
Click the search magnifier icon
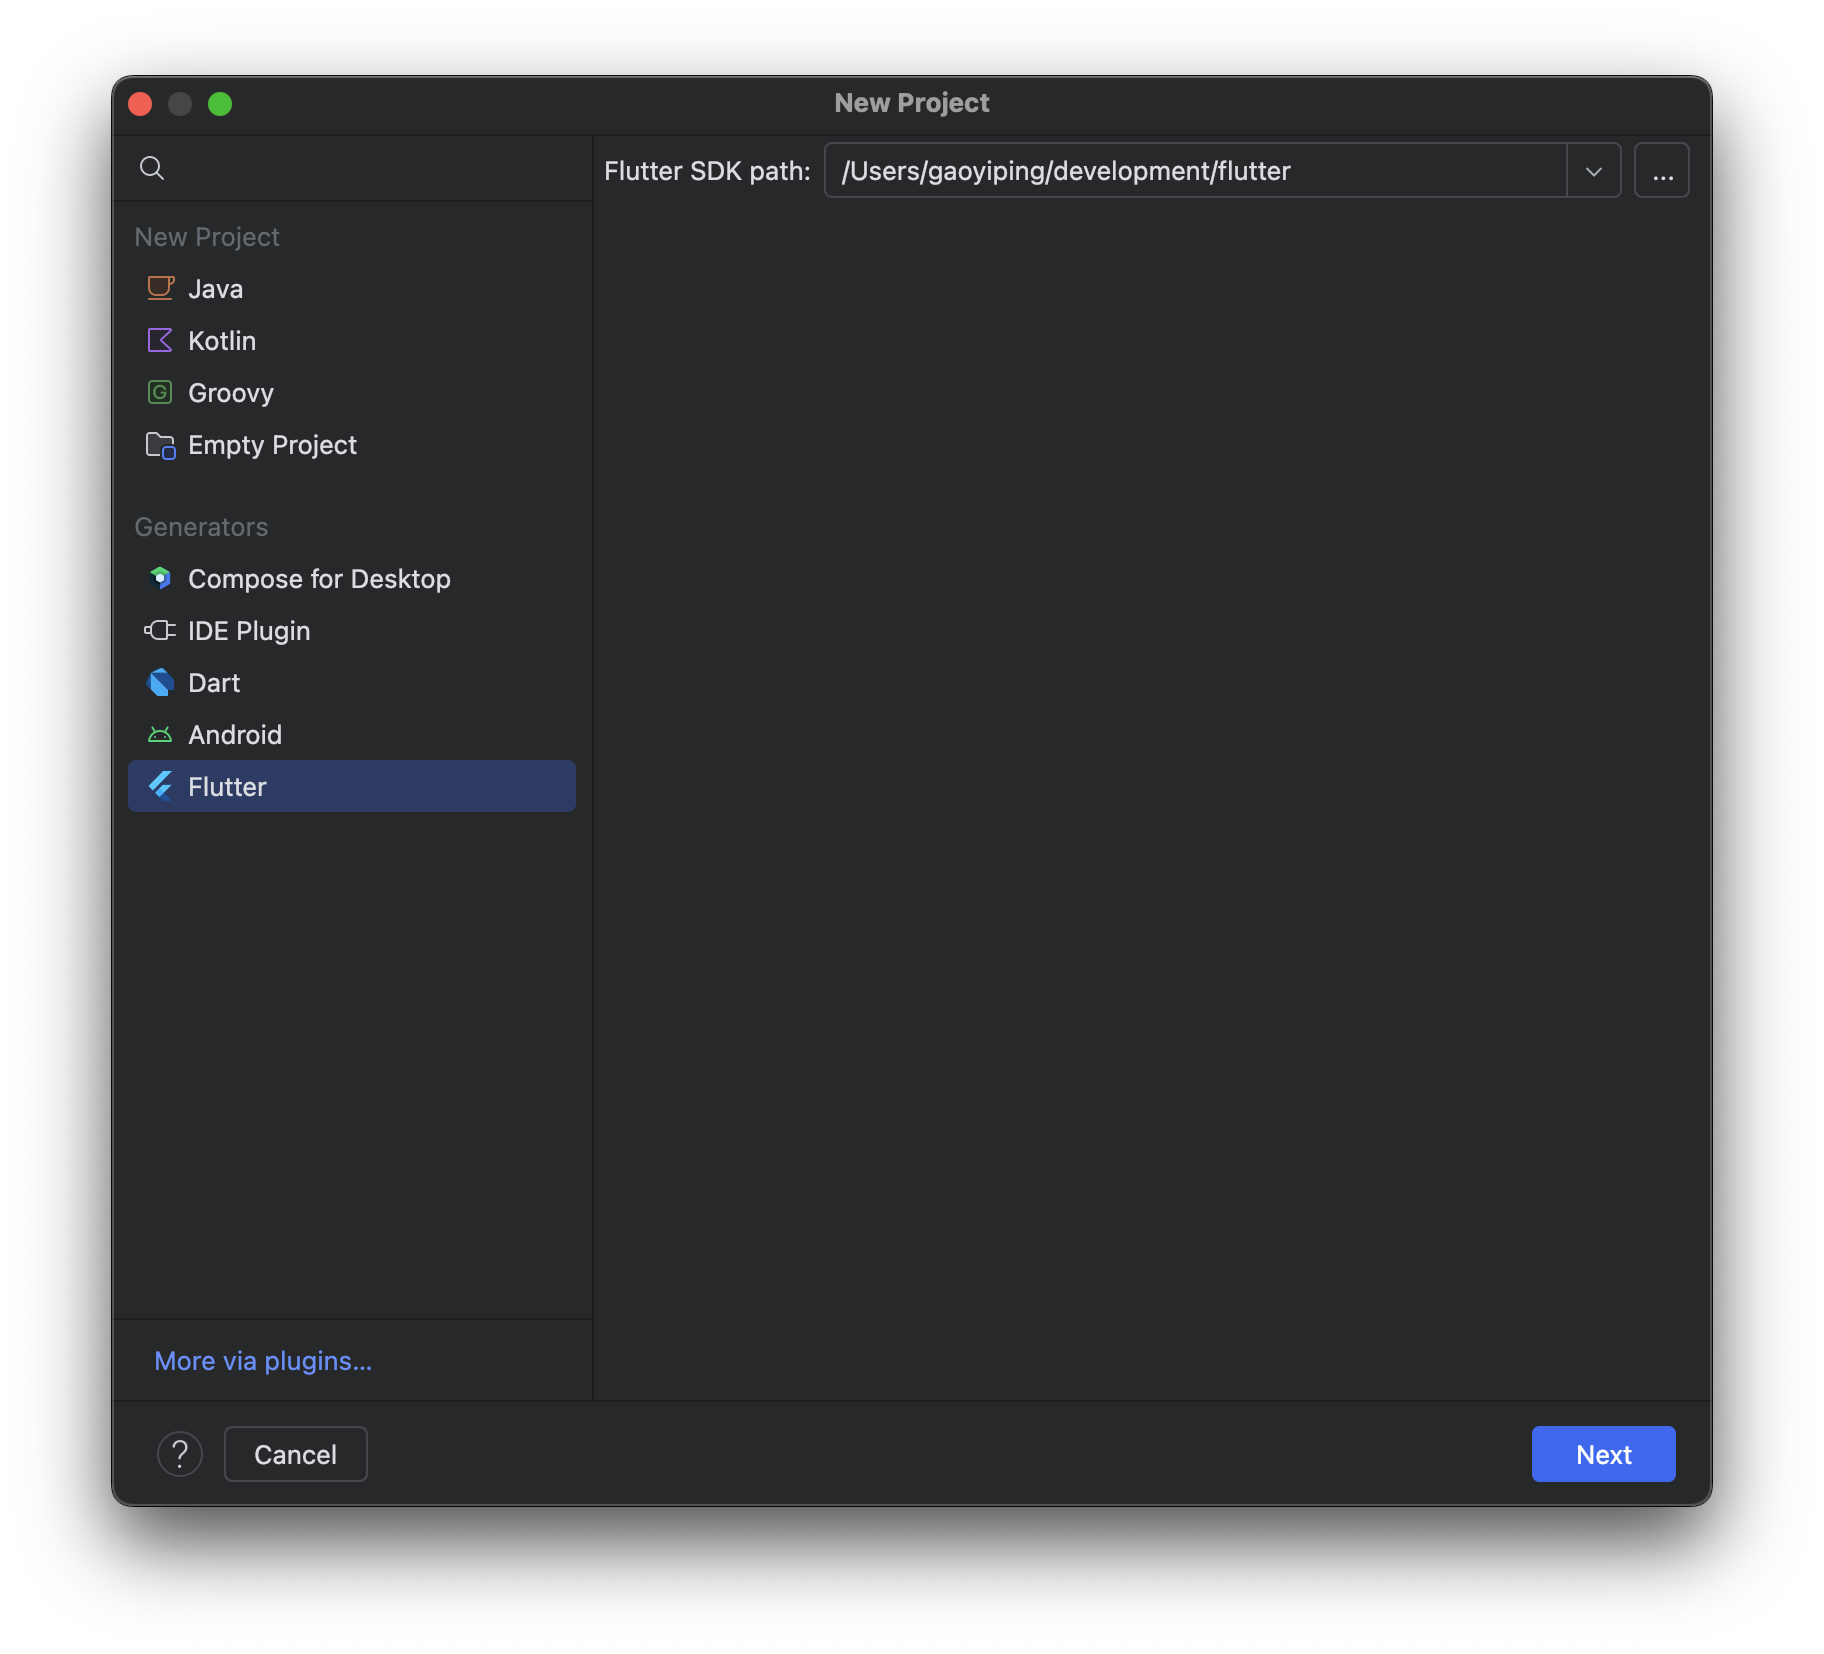pyautogui.click(x=152, y=168)
